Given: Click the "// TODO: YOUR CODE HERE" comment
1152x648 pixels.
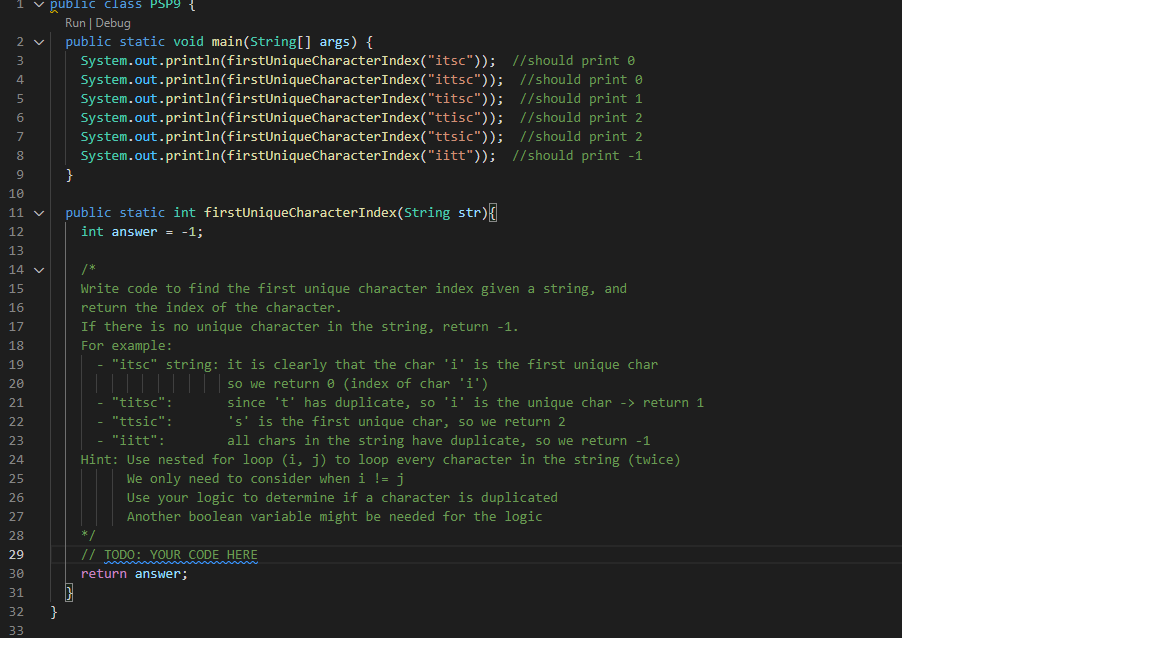Looking at the screenshot, I should coord(169,555).
